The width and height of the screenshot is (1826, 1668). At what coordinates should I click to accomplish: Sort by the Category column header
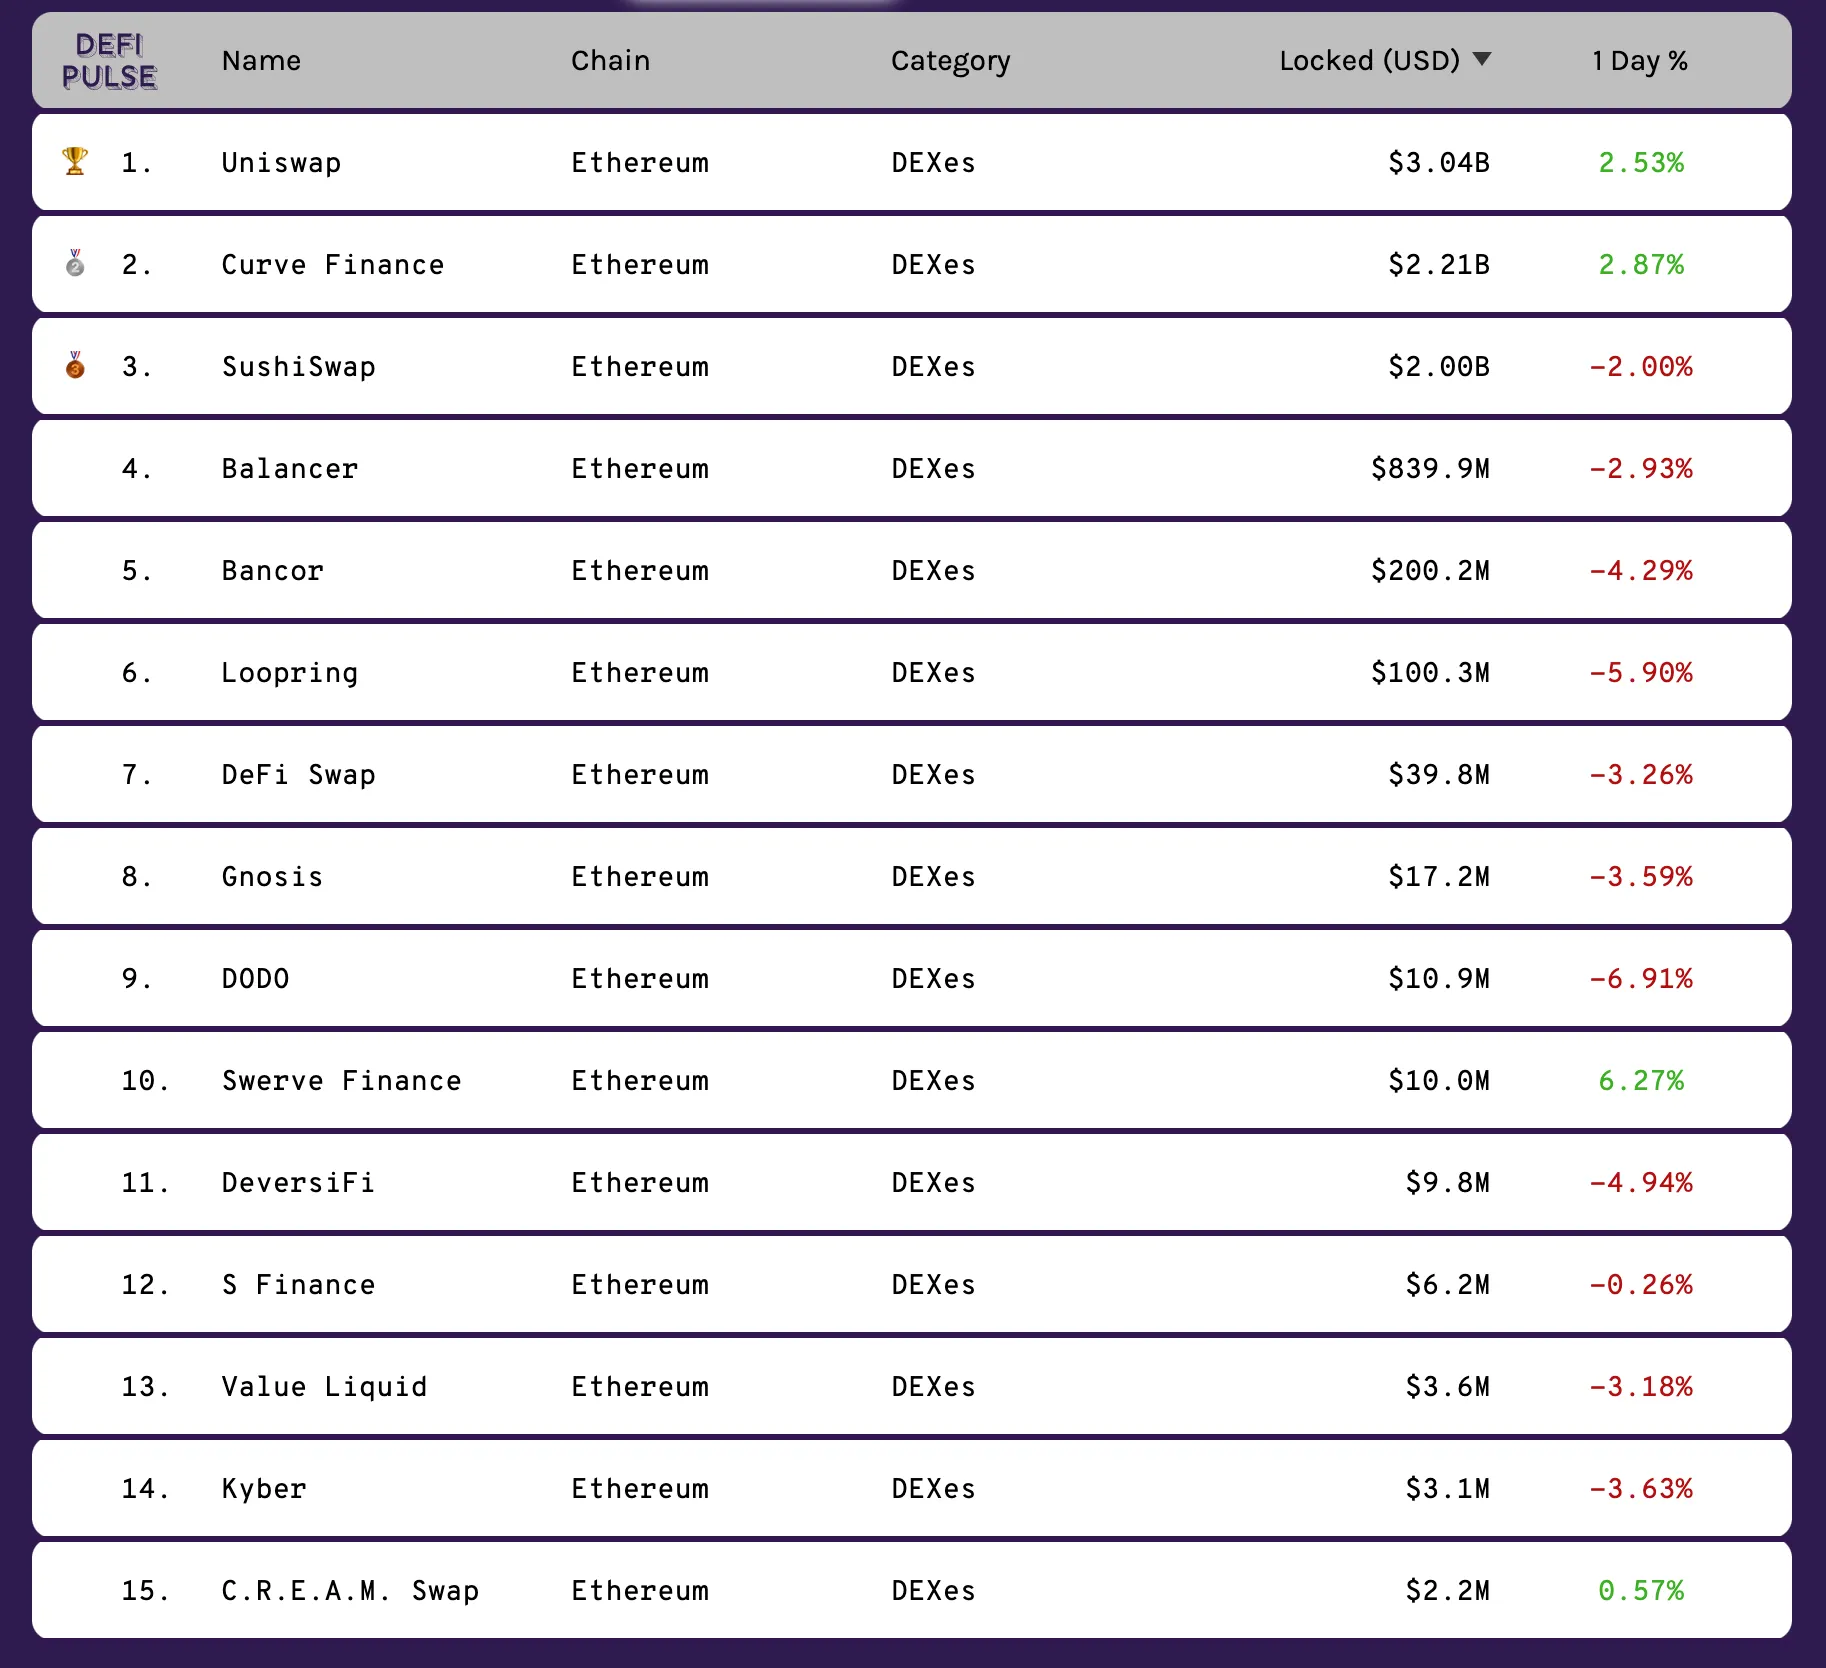pyautogui.click(x=950, y=61)
